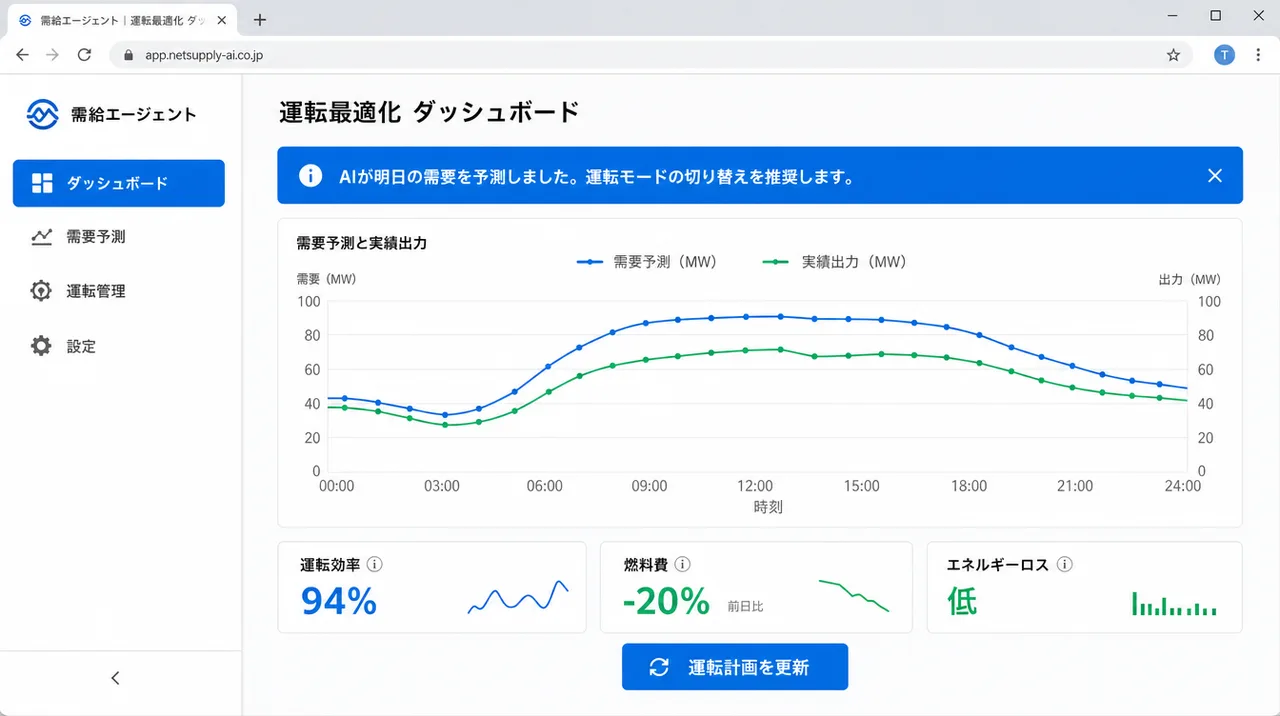Click the 運転最適化 ダッシュボード heading
Screen dimensions: 1280x716
429,112
